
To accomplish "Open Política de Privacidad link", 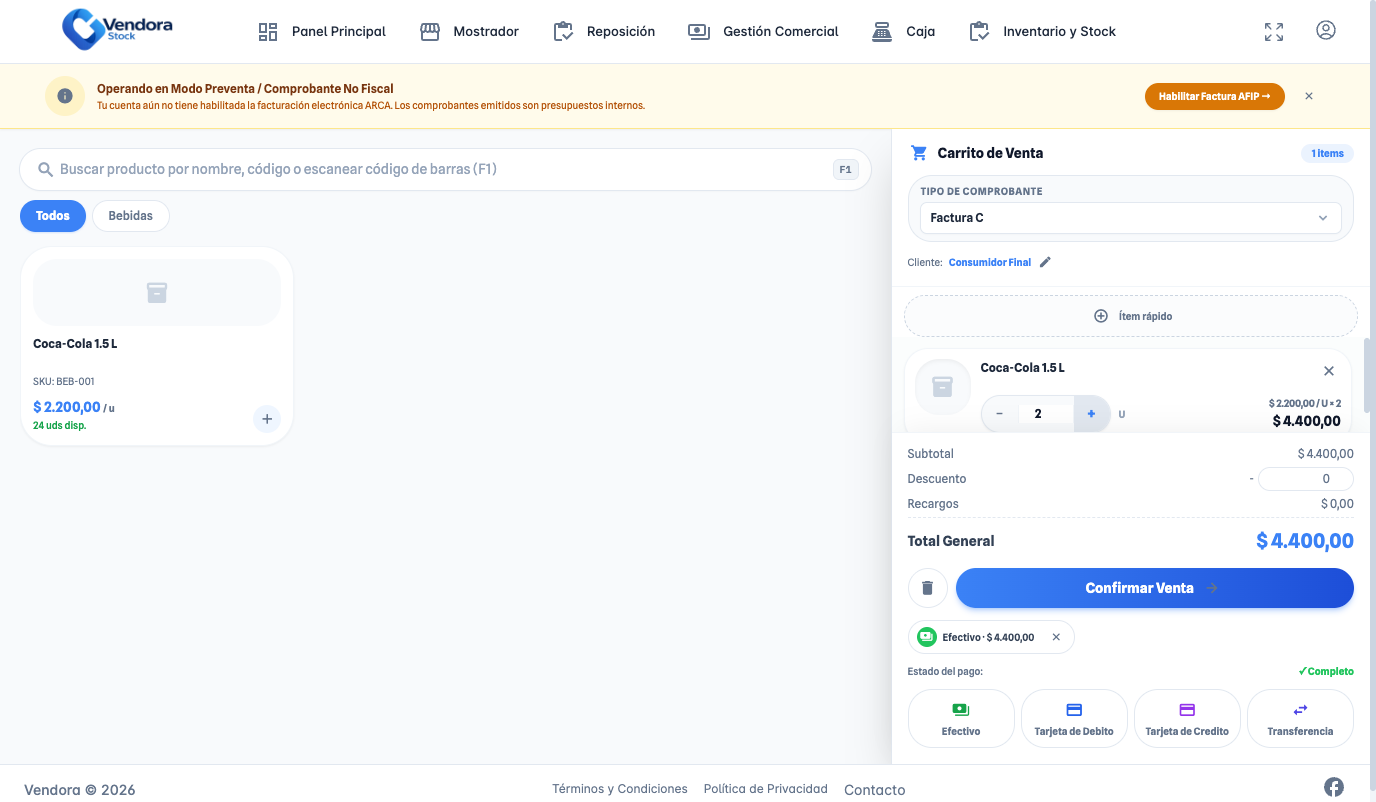I will point(766,789).
